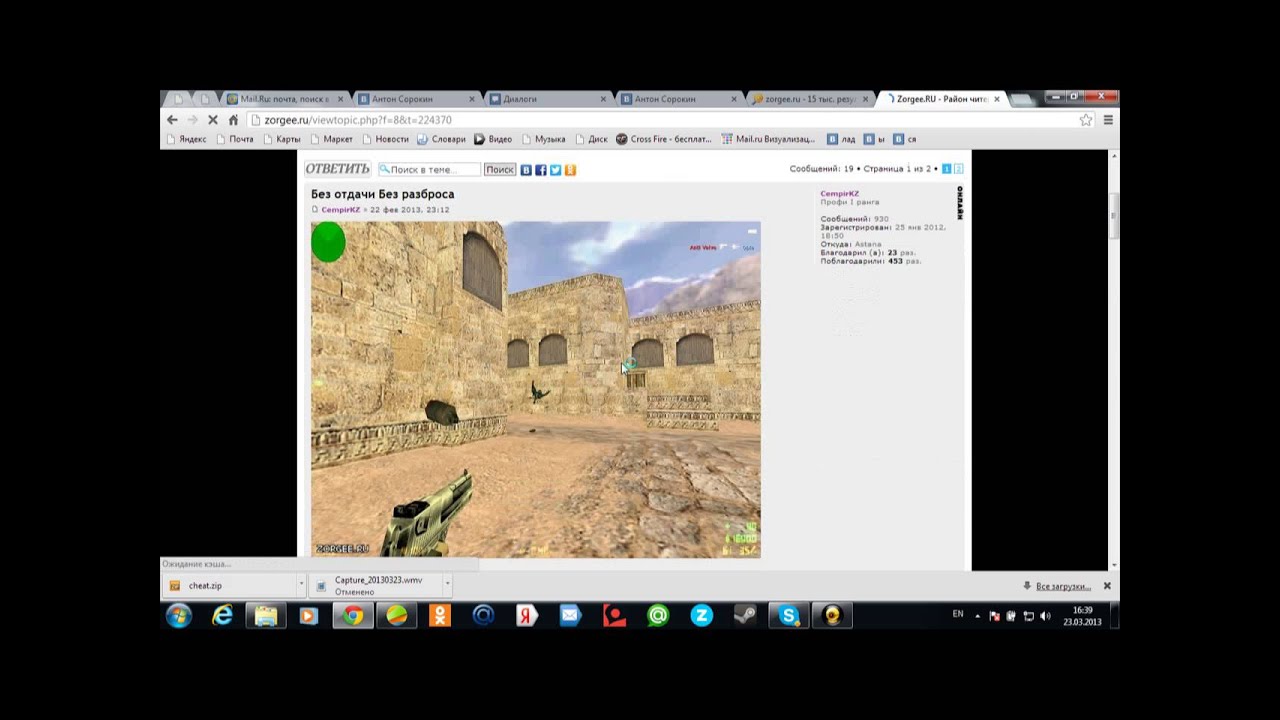Click the browser back arrow
This screenshot has height=720, width=1280.
(x=172, y=120)
